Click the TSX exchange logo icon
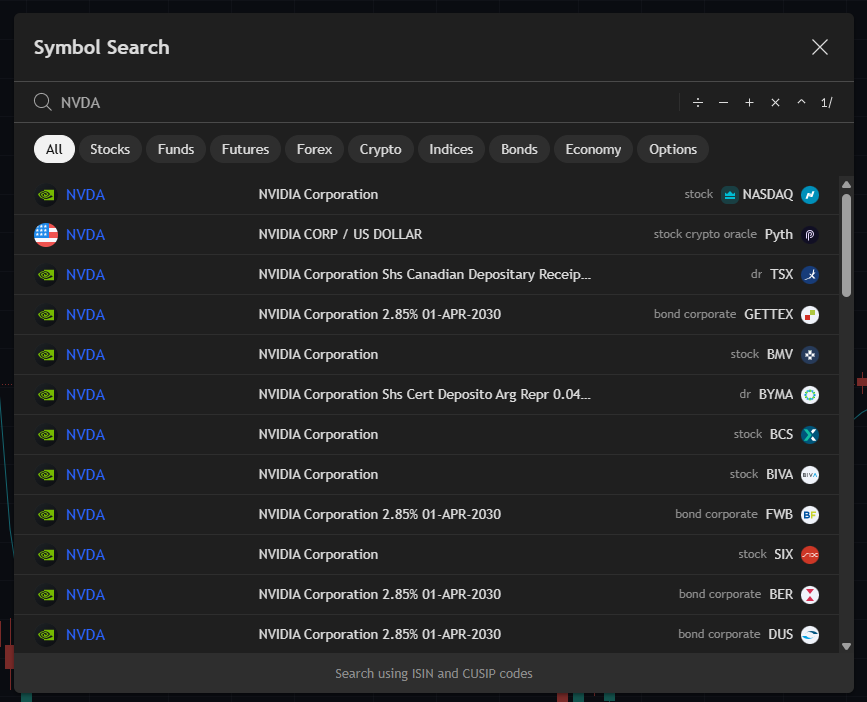 pos(810,275)
